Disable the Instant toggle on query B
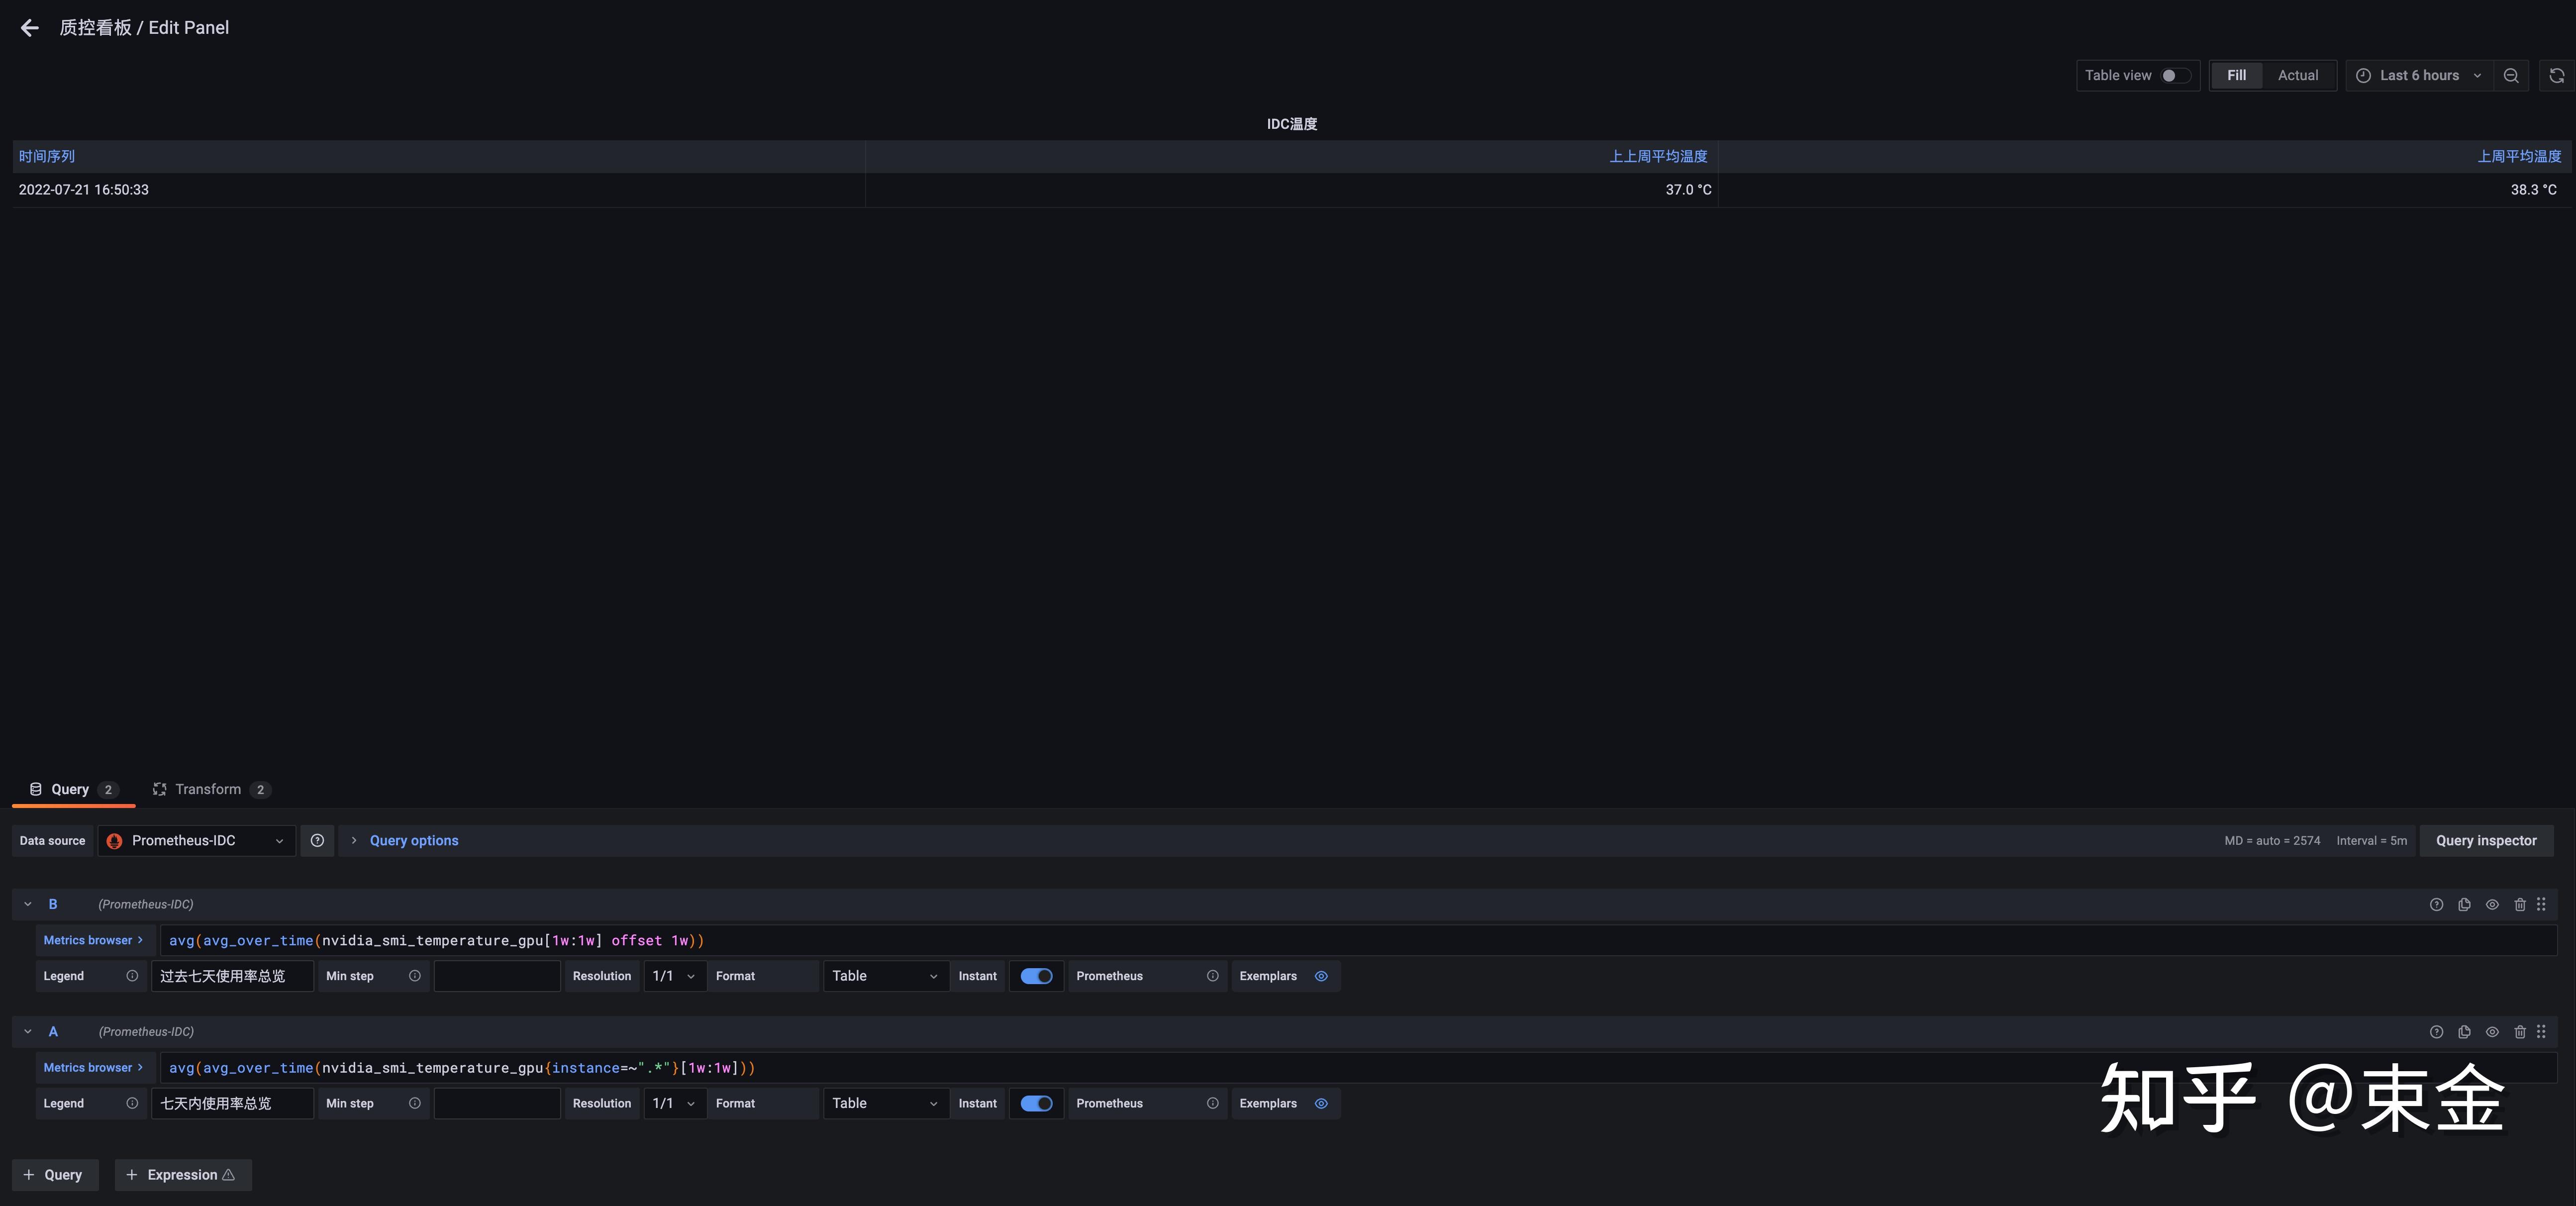Image resolution: width=2576 pixels, height=1206 pixels. click(x=1036, y=976)
